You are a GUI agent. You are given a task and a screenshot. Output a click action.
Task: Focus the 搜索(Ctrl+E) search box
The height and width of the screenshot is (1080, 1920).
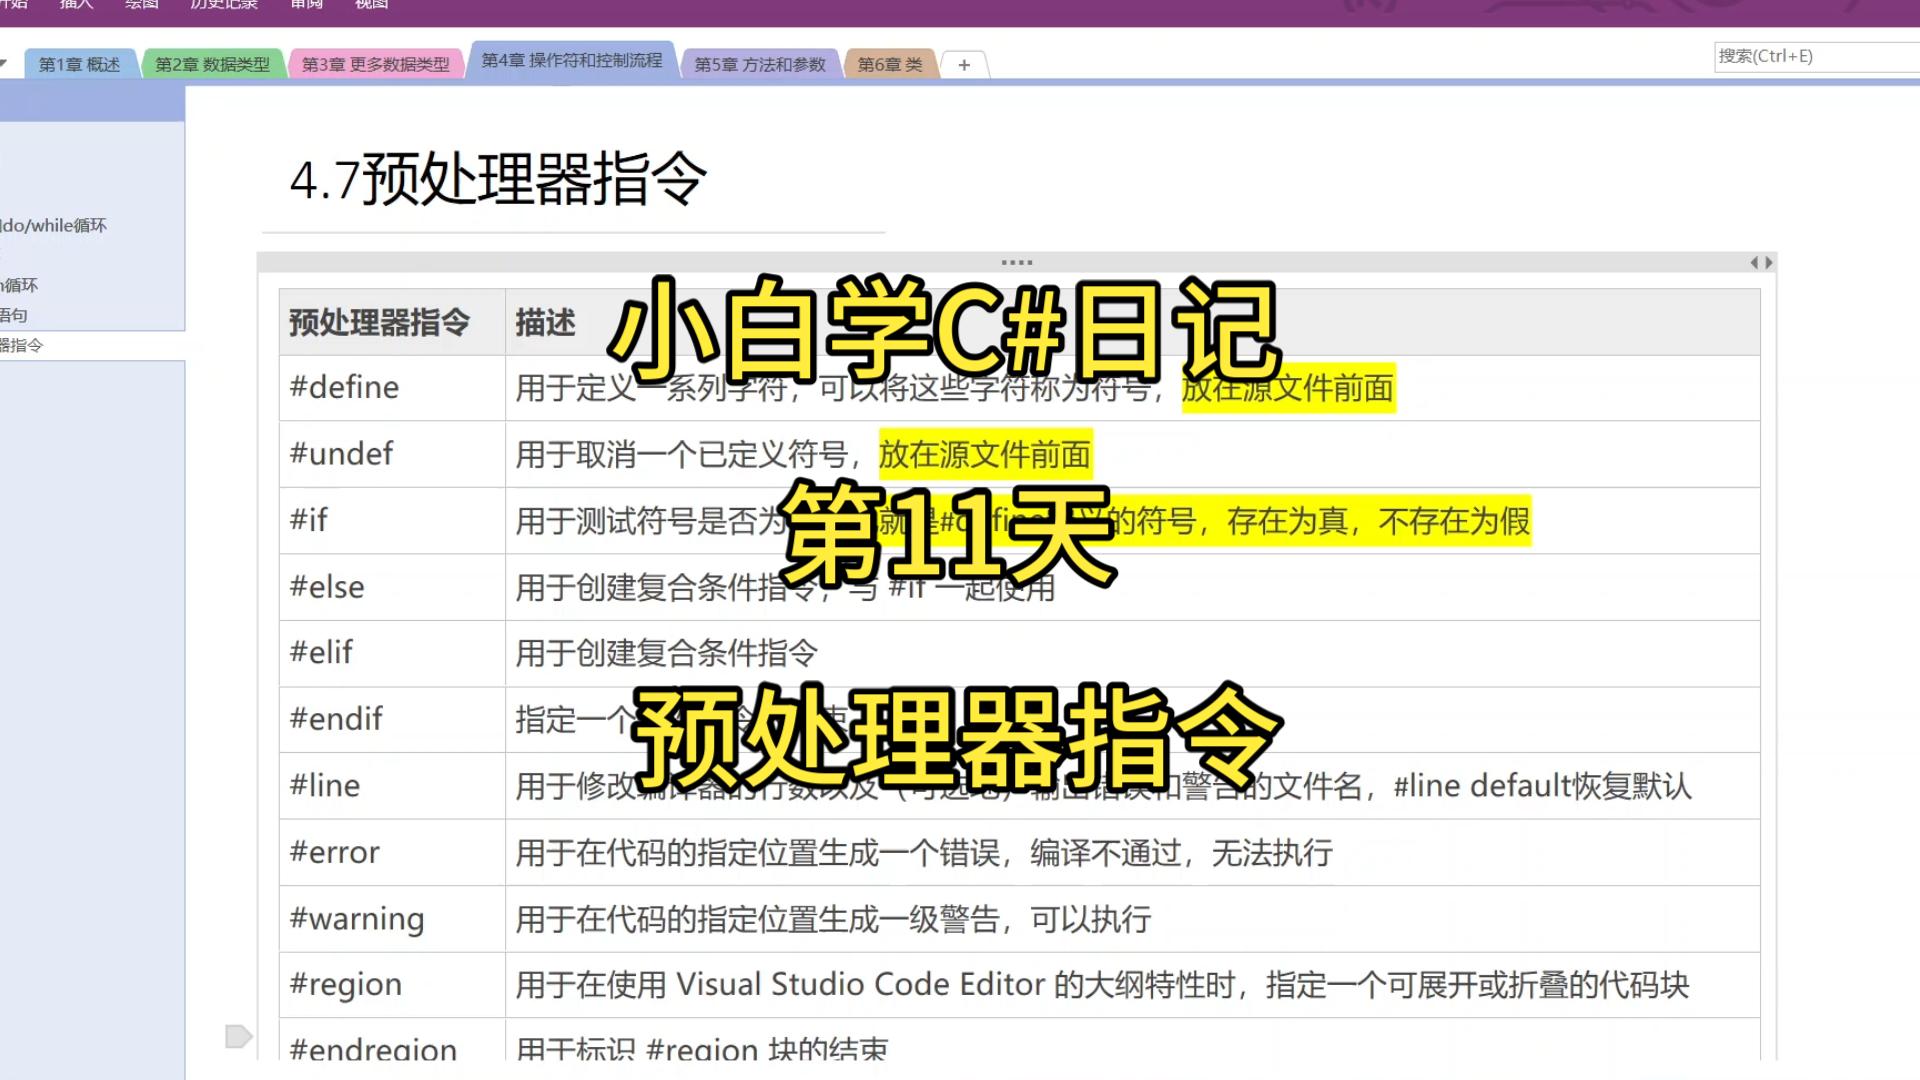[1817, 56]
